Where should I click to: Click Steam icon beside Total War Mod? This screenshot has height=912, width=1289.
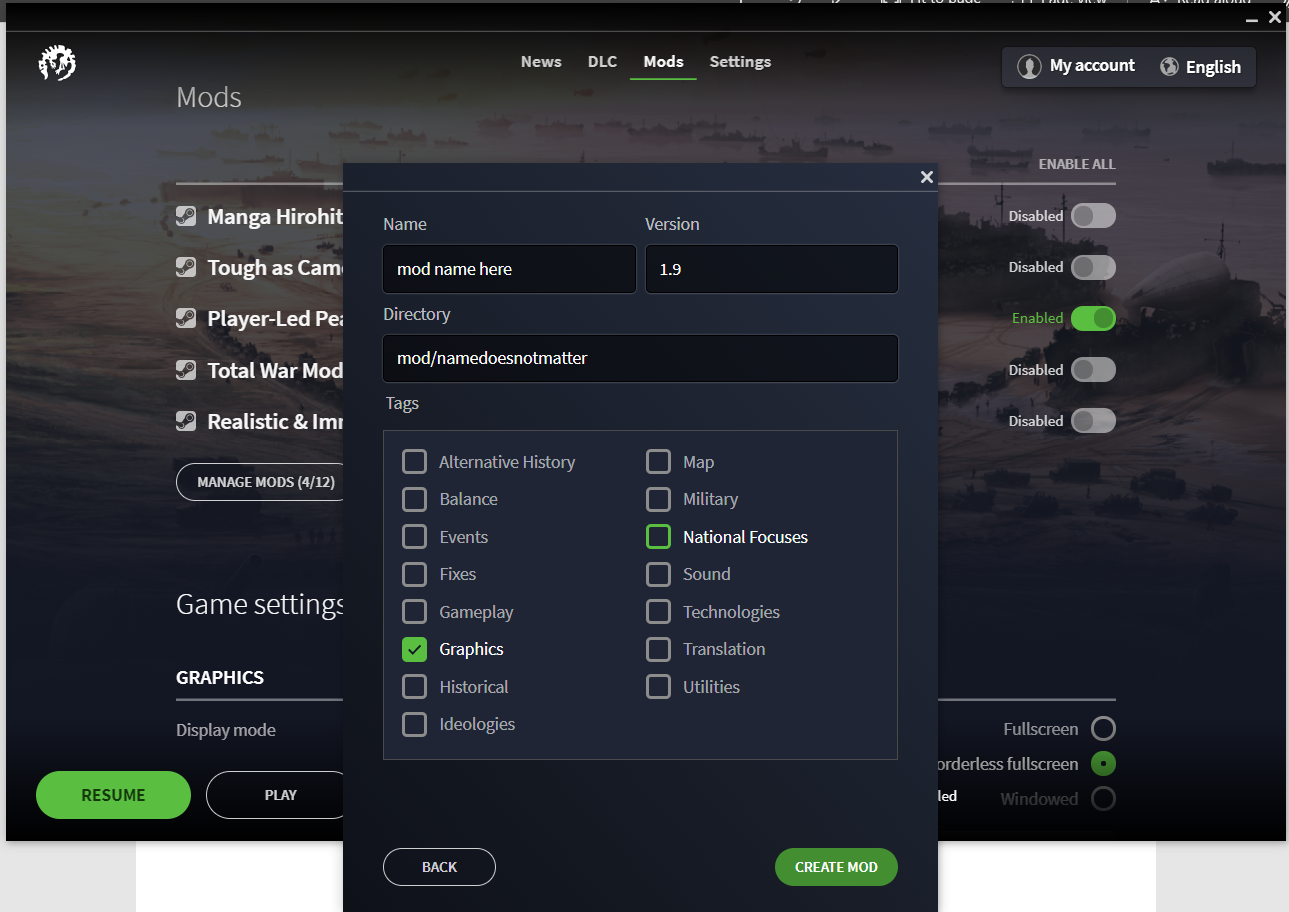click(186, 370)
